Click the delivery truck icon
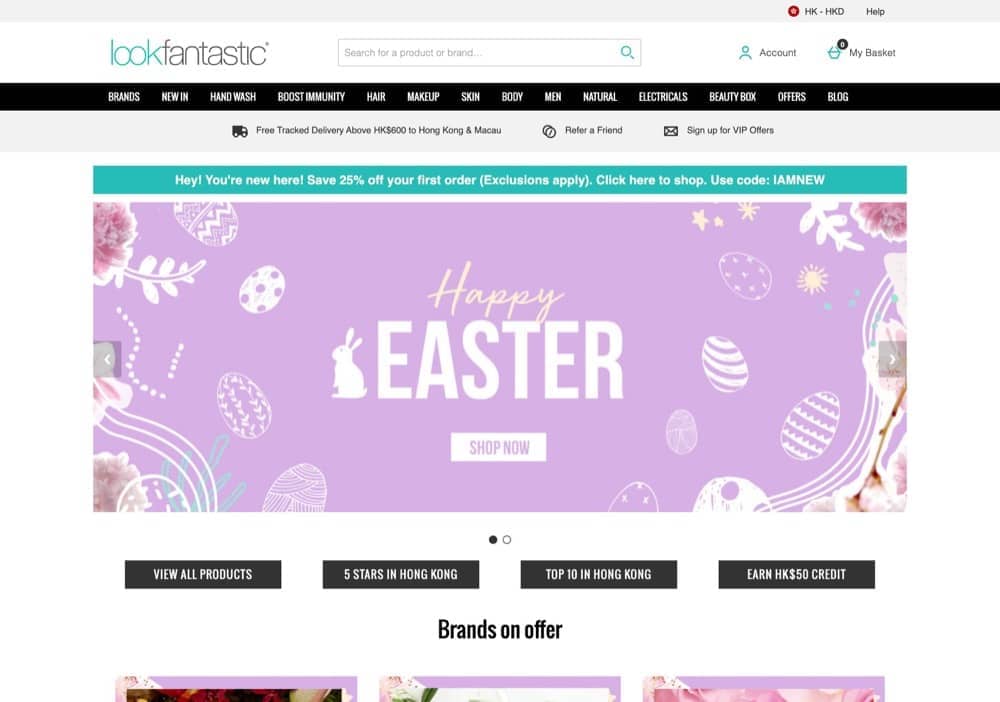 (x=240, y=131)
